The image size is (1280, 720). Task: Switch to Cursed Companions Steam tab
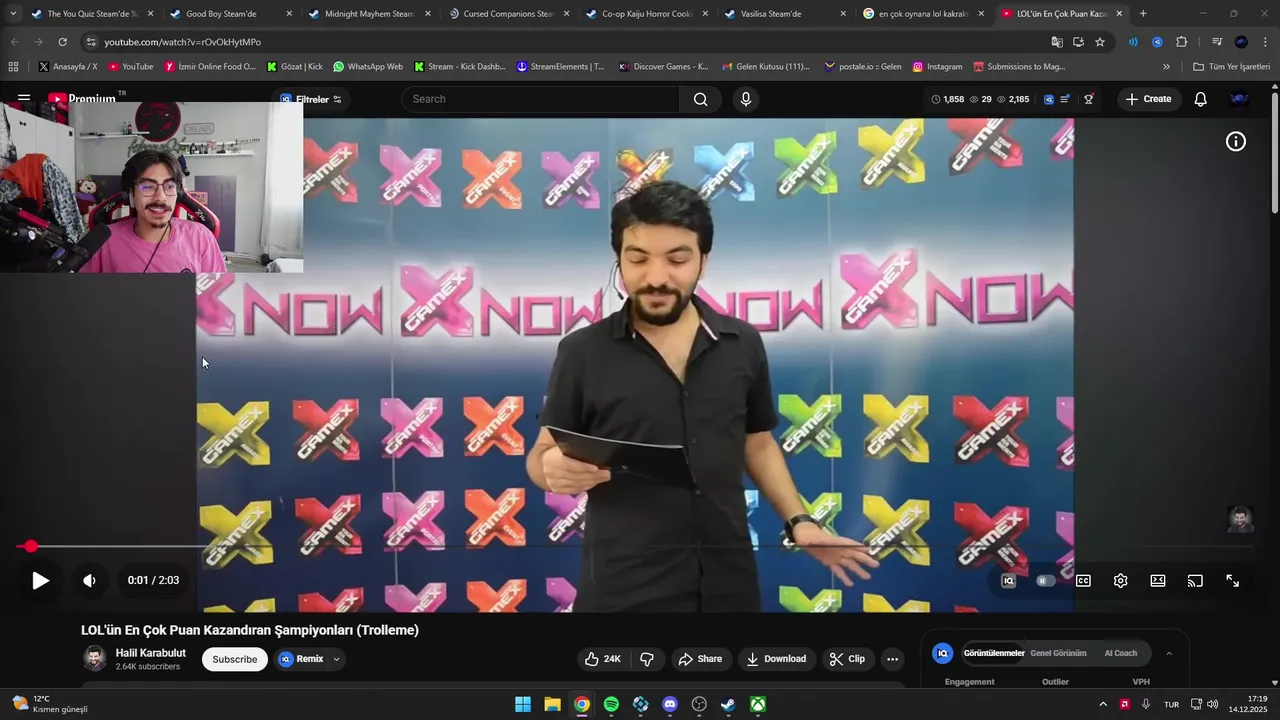pyautogui.click(x=507, y=14)
